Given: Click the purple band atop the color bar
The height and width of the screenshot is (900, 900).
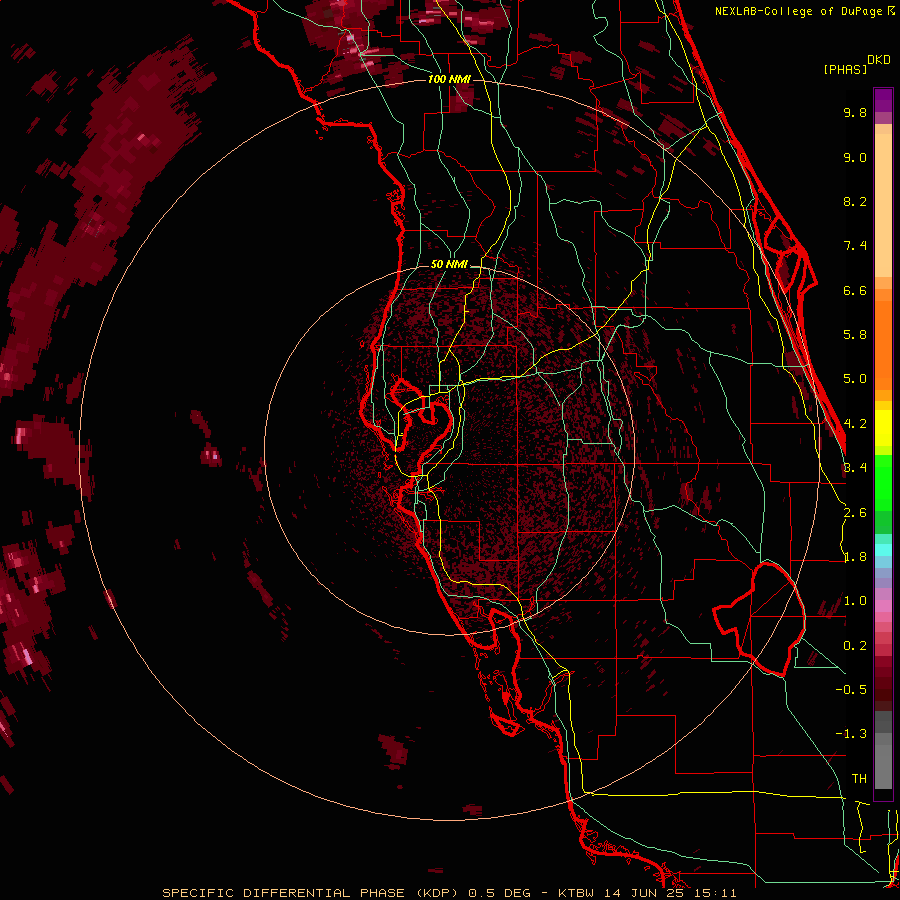Looking at the screenshot, I should click(x=883, y=100).
